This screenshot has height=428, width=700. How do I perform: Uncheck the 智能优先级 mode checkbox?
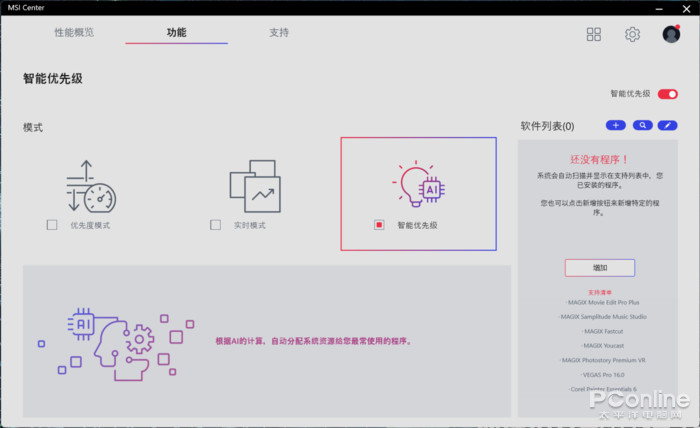point(380,225)
